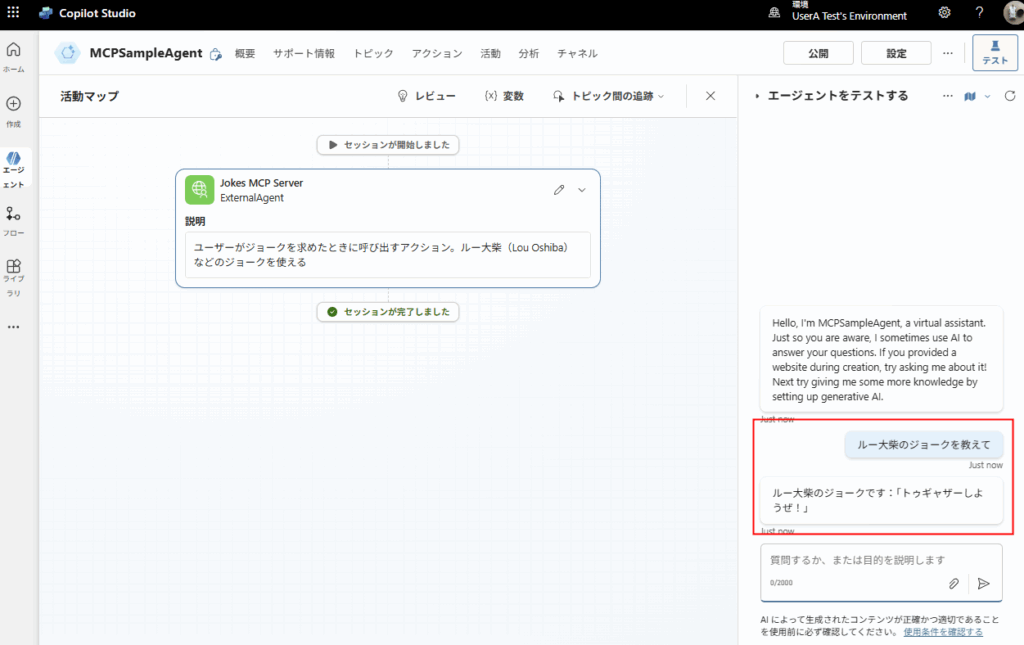Open the settings gear in top bar
Viewport: 1024px width, 645px height.
[x=944, y=12]
